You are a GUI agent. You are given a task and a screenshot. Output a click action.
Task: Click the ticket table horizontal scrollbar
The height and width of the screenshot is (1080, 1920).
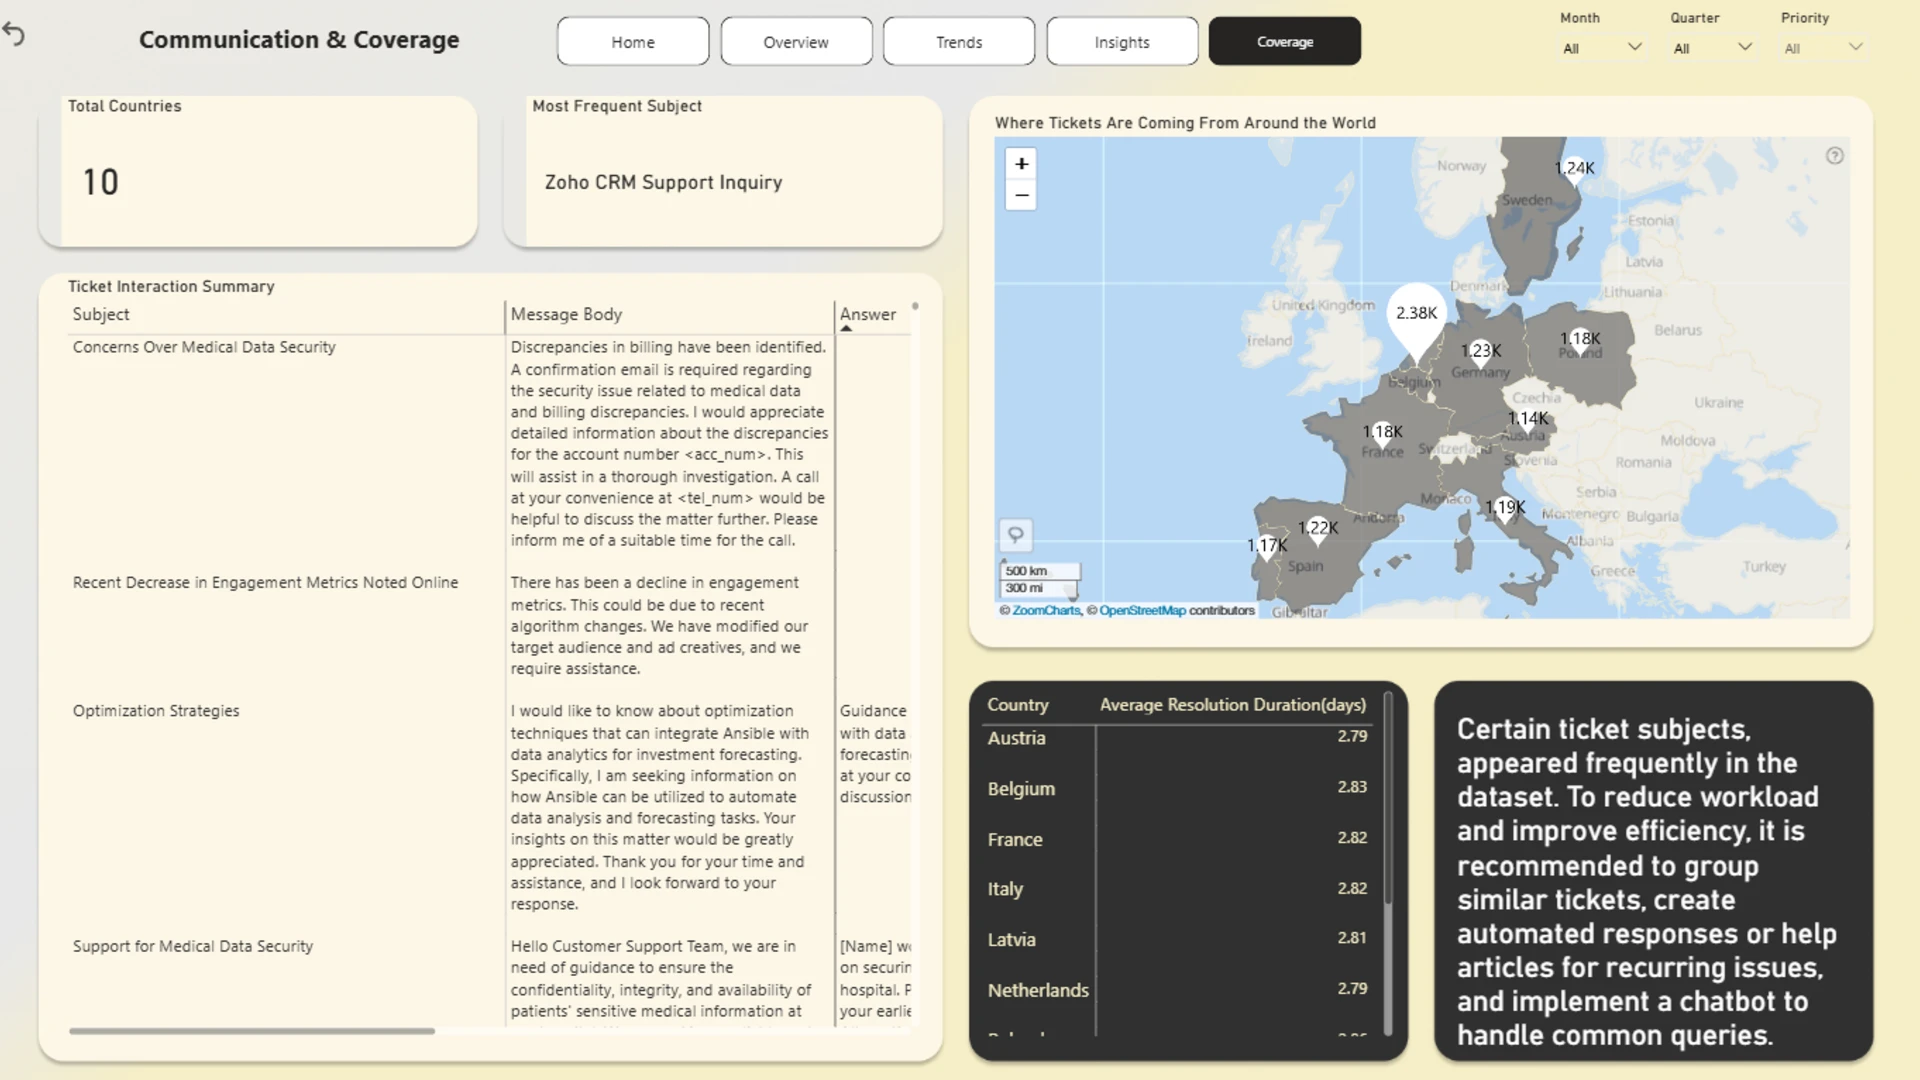252,1031
